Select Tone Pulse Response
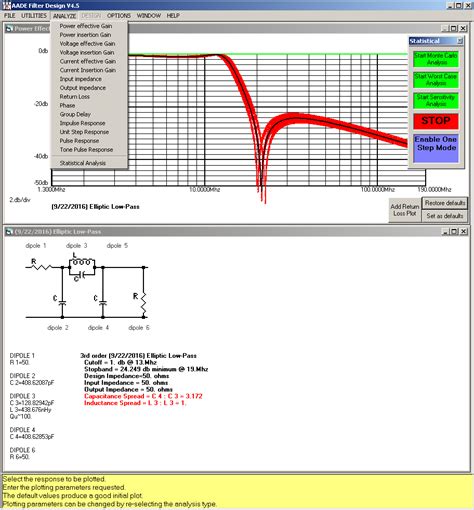This screenshot has width=474, height=510. (x=86, y=150)
